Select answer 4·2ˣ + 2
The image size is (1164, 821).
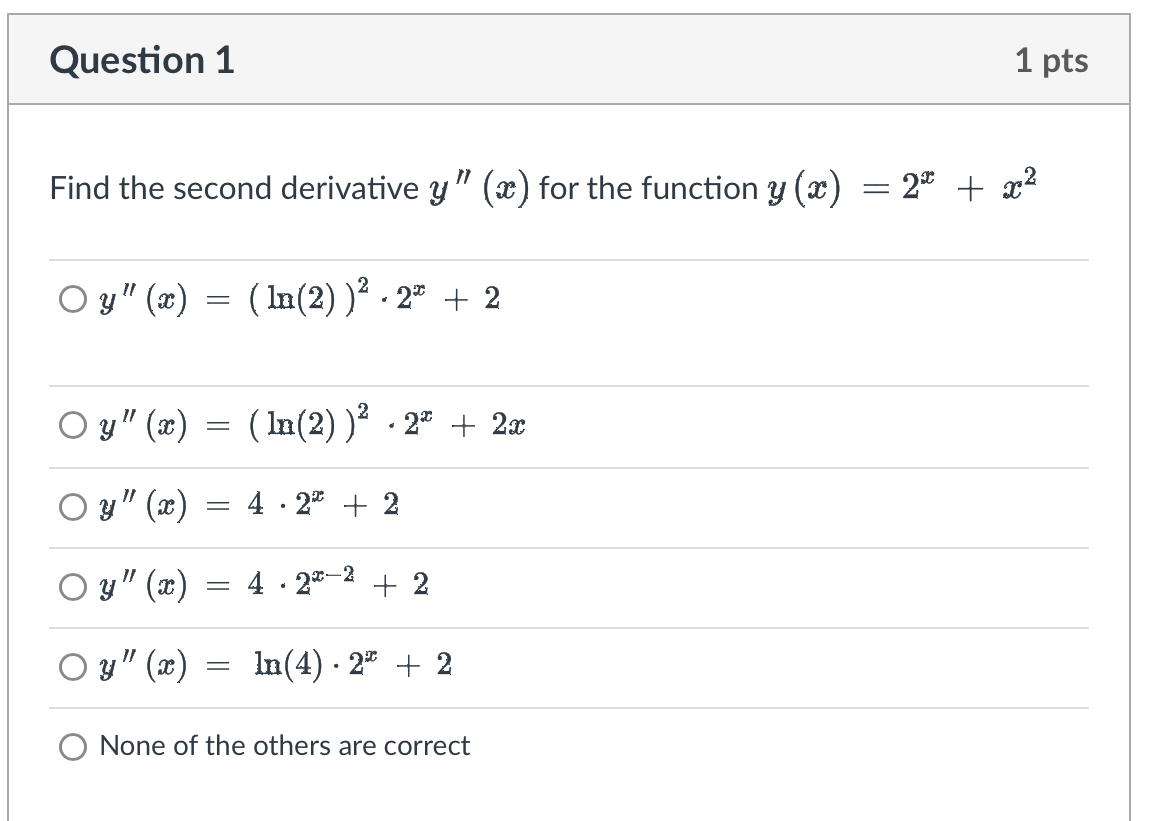click(71, 507)
